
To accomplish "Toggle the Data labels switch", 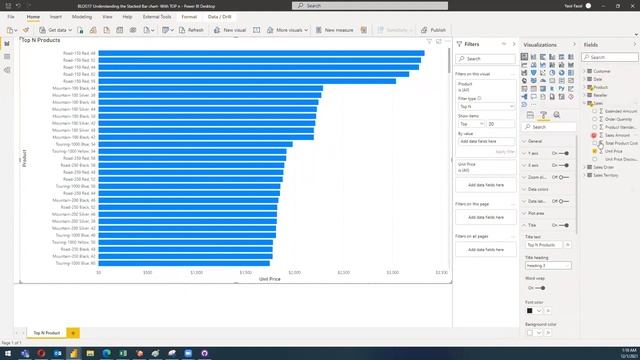I will [x=564, y=201].
